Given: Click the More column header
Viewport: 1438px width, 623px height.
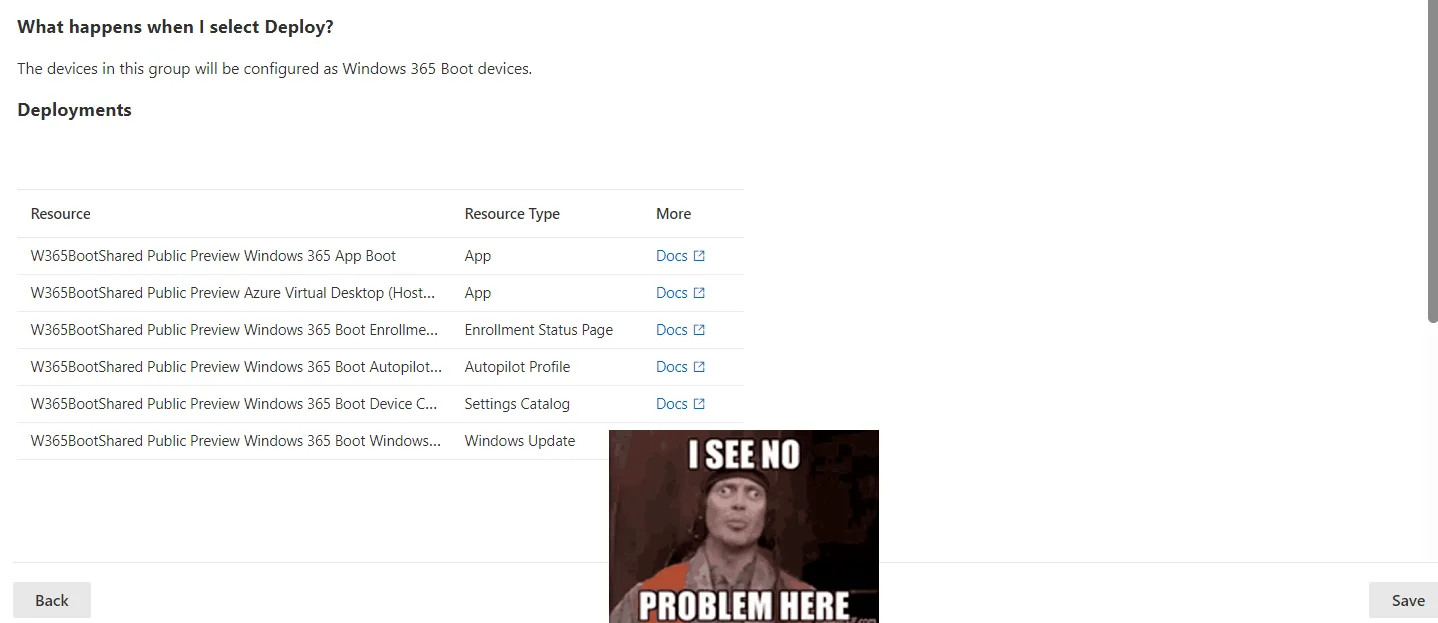Looking at the screenshot, I should click(x=673, y=214).
